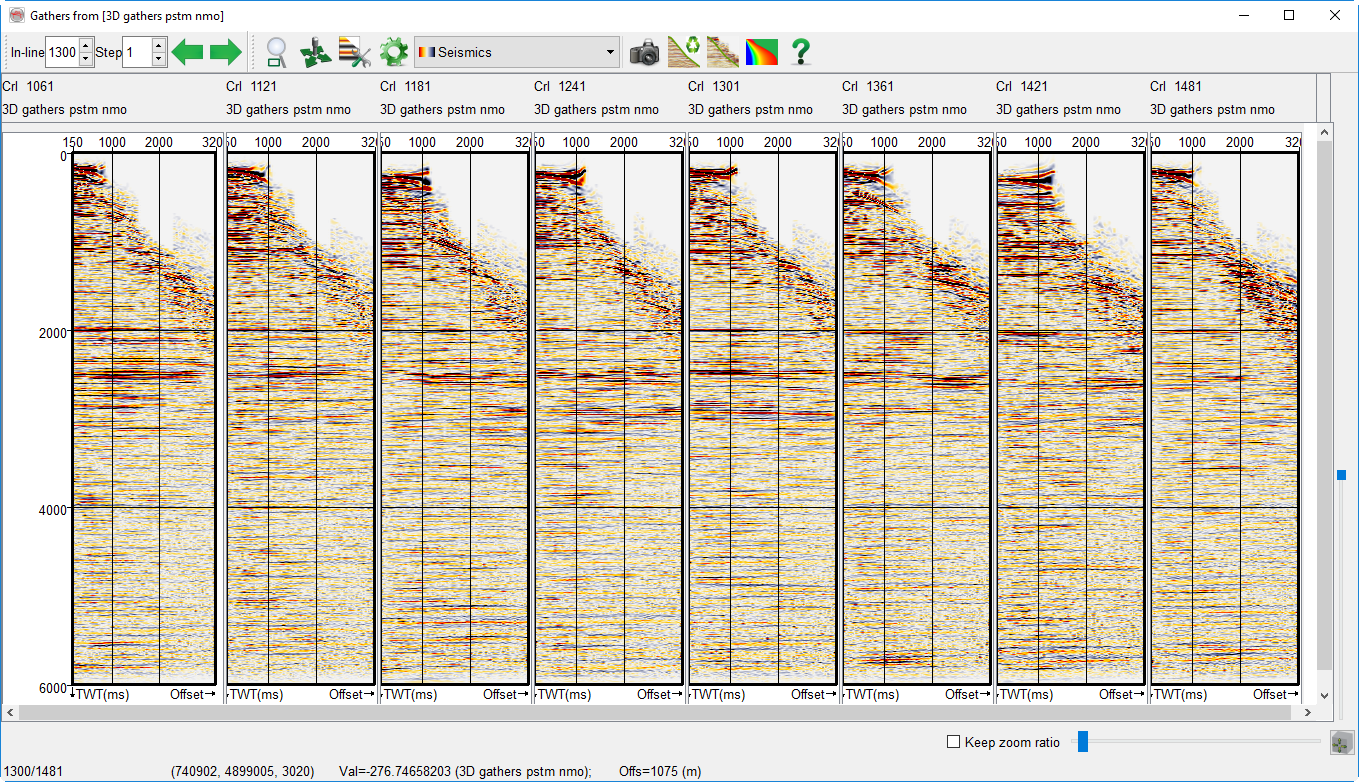This screenshot has height=782, width=1359.
Task: Open the Seismics color table dropdown
Action: (517, 52)
